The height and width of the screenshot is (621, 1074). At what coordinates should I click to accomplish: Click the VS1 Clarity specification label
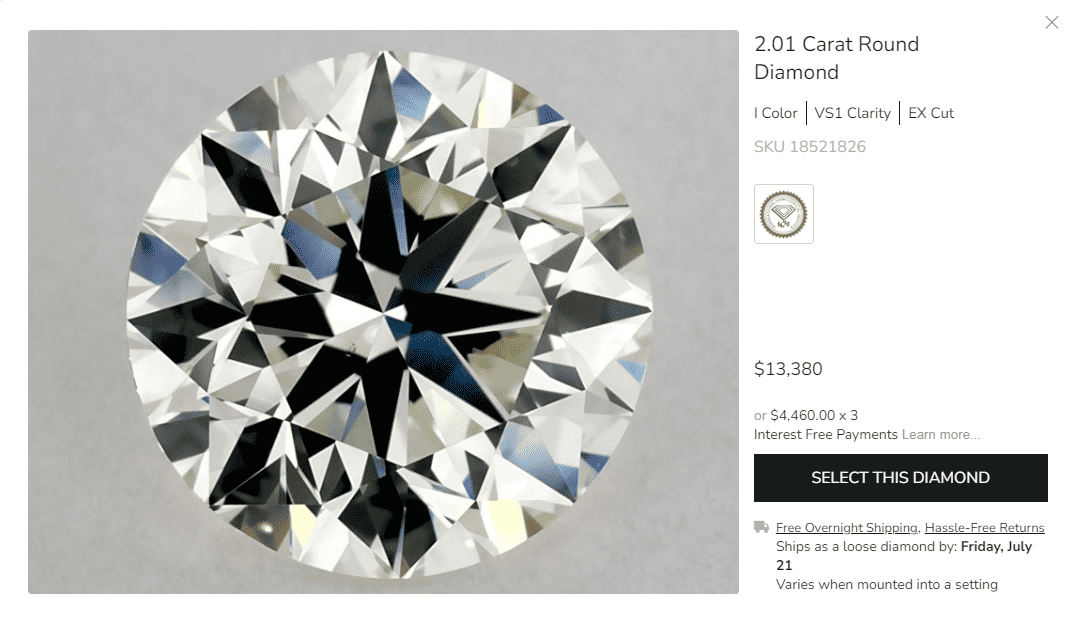coord(852,113)
